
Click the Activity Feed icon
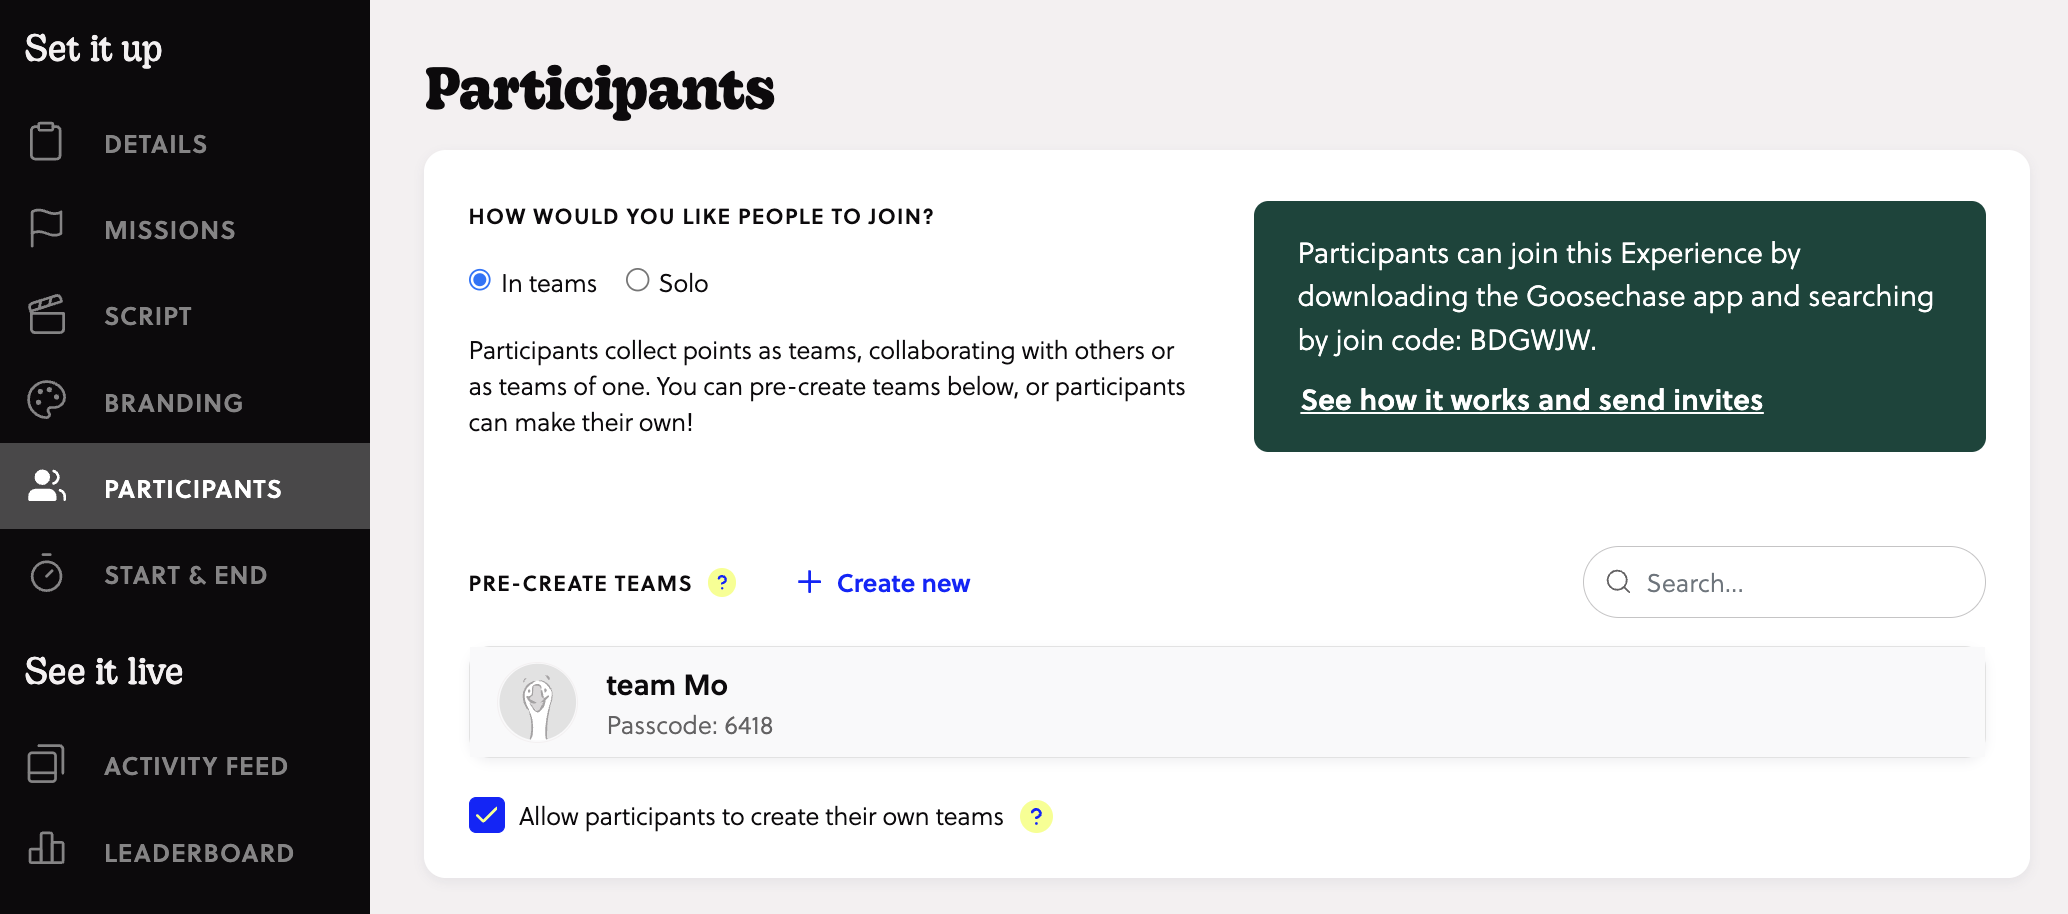coord(46,765)
